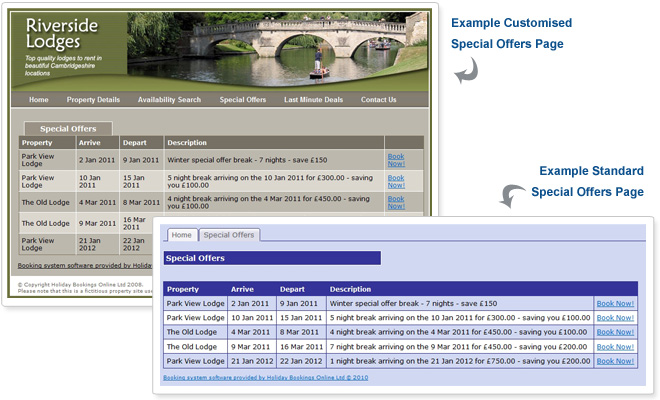660x400 pixels.
Task: Select '8 Mar 2011' cell on Riverside page
Action: point(141,203)
